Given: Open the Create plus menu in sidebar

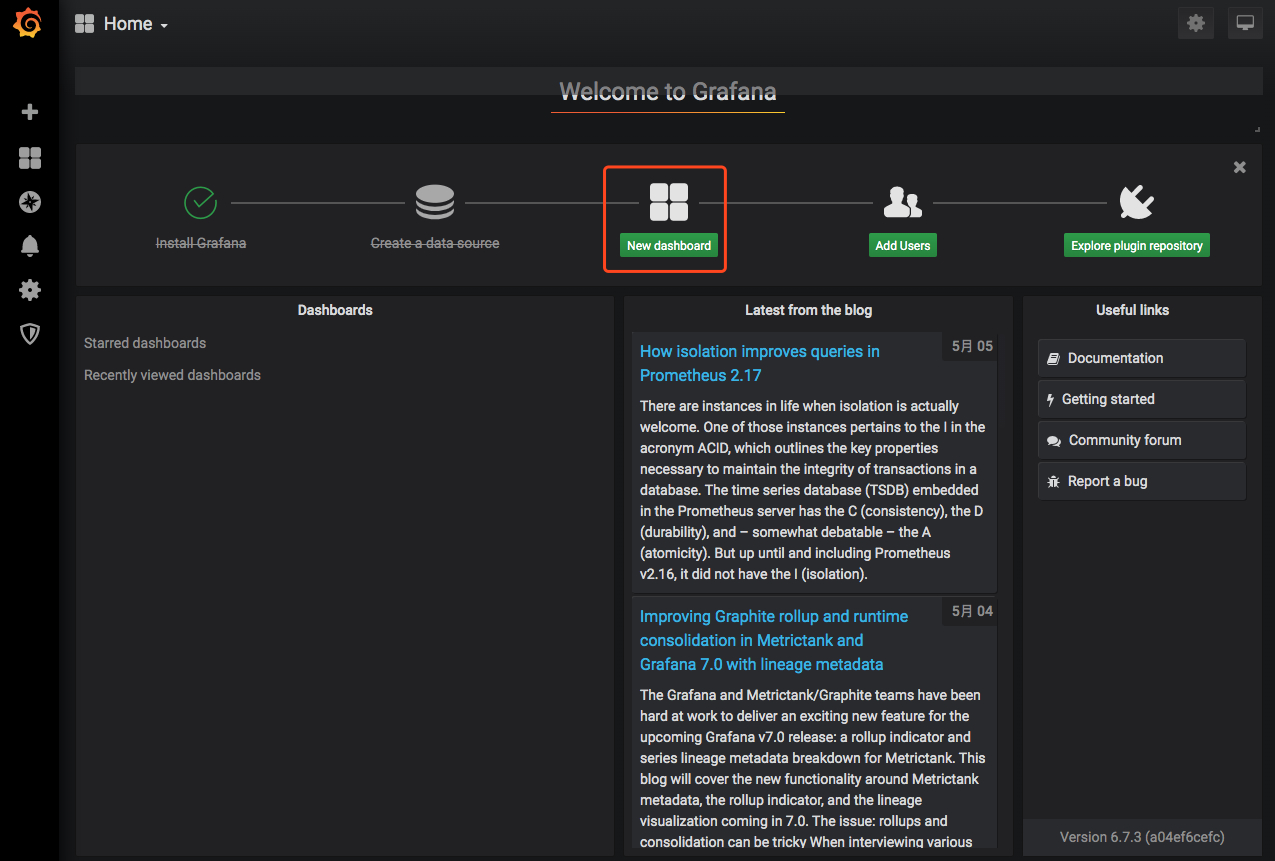Looking at the screenshot, I should [x=30, y=112].
